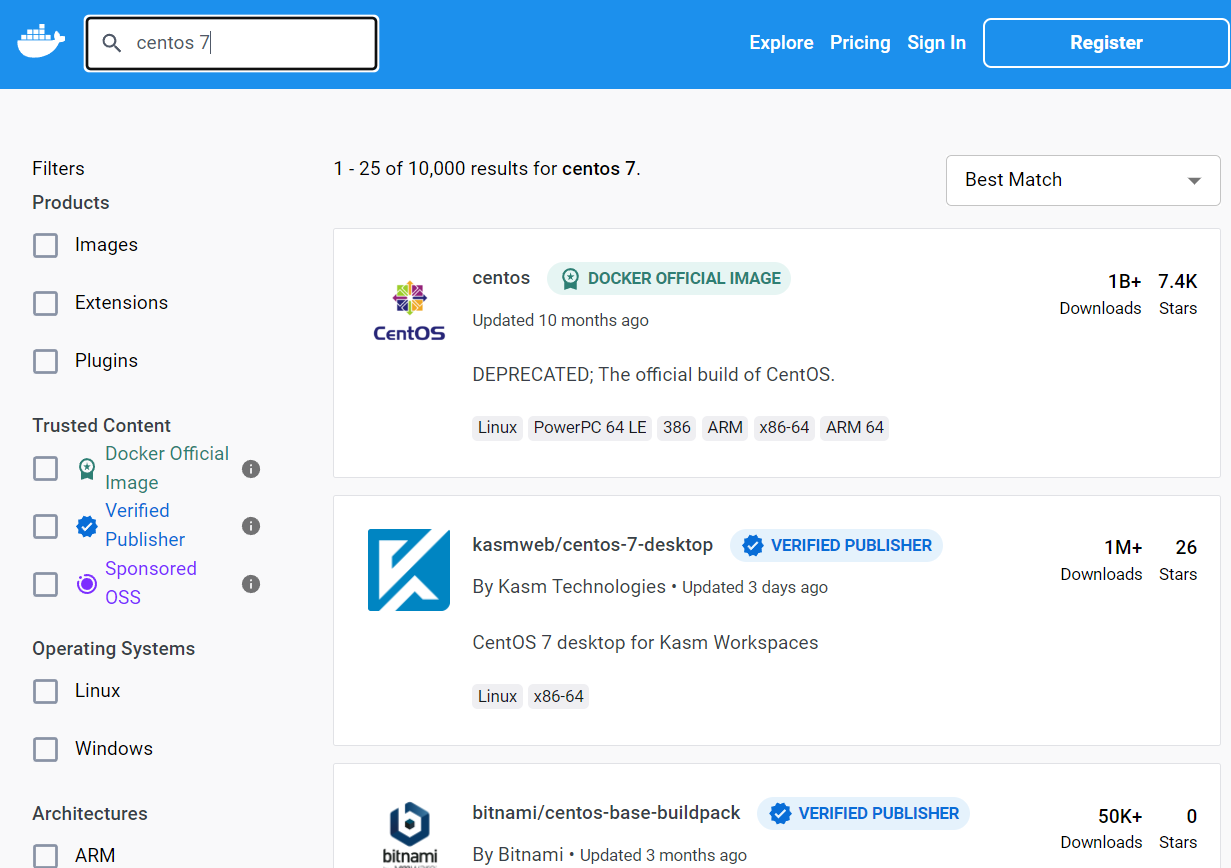Click the ARM tag on centos card

pyautogui.click(x=725, y=428)
